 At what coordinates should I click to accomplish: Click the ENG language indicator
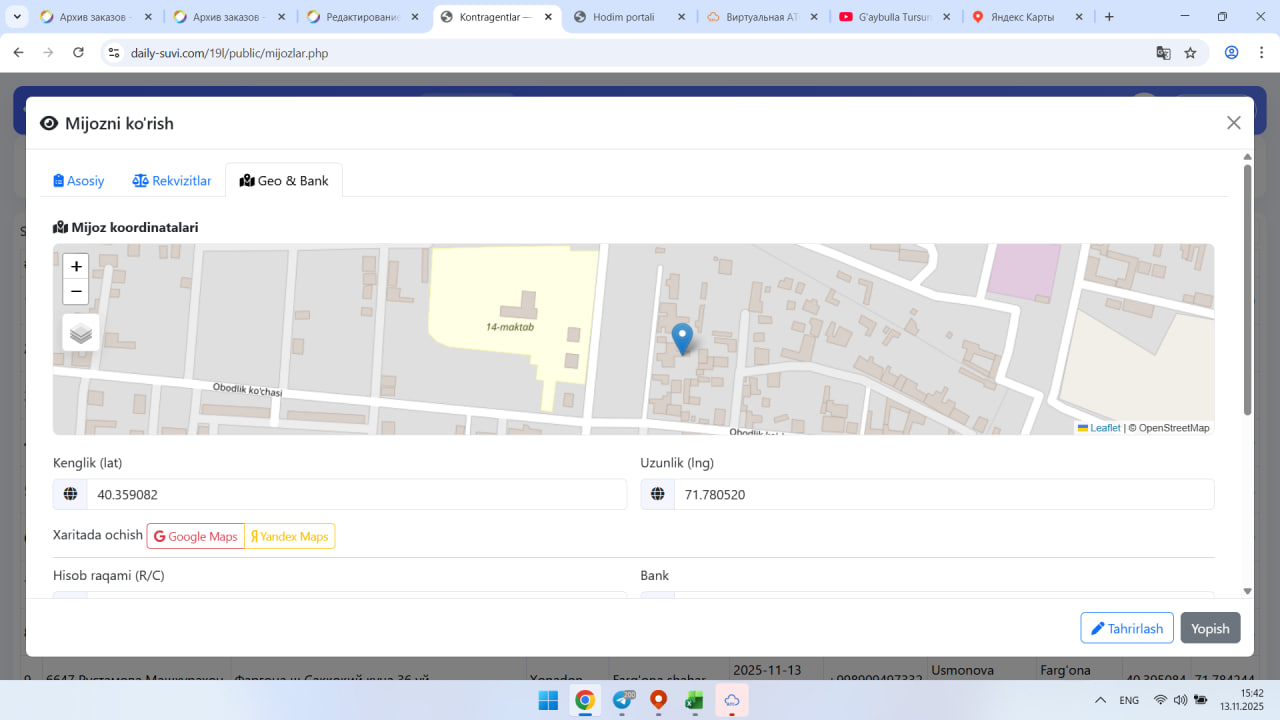click(1129, 700)
